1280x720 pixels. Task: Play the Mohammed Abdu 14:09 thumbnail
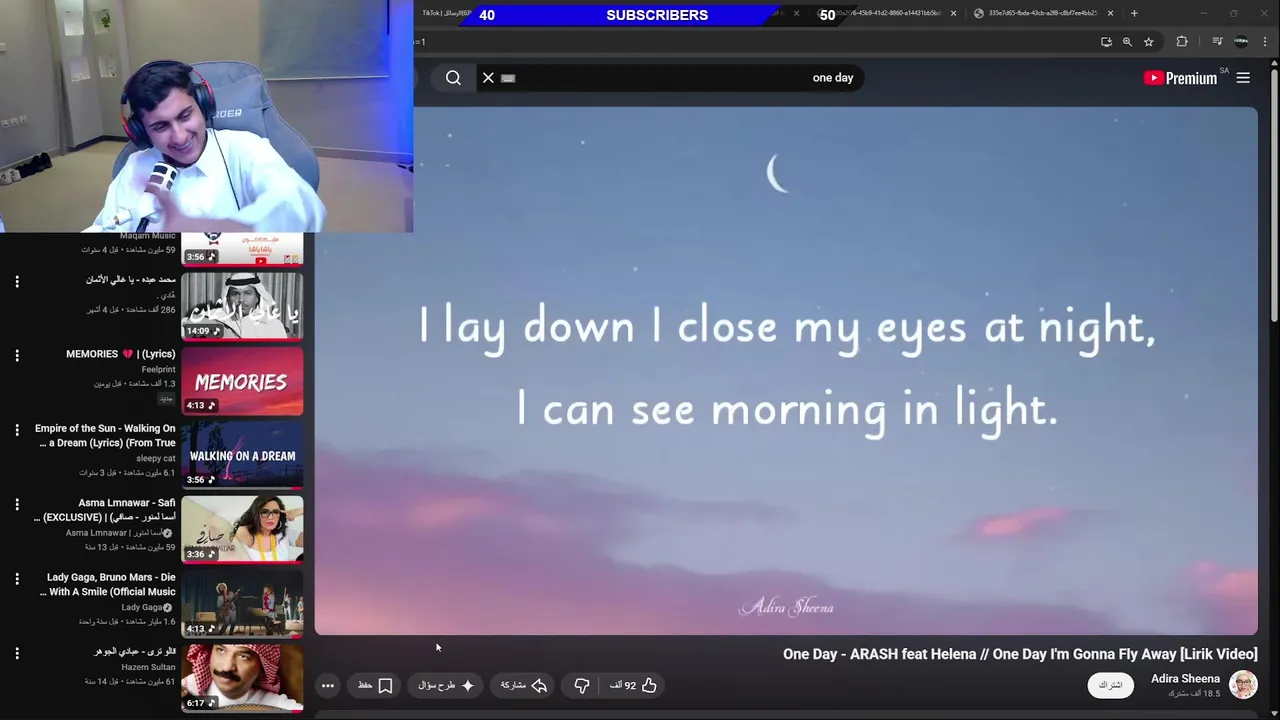point(242,306)
